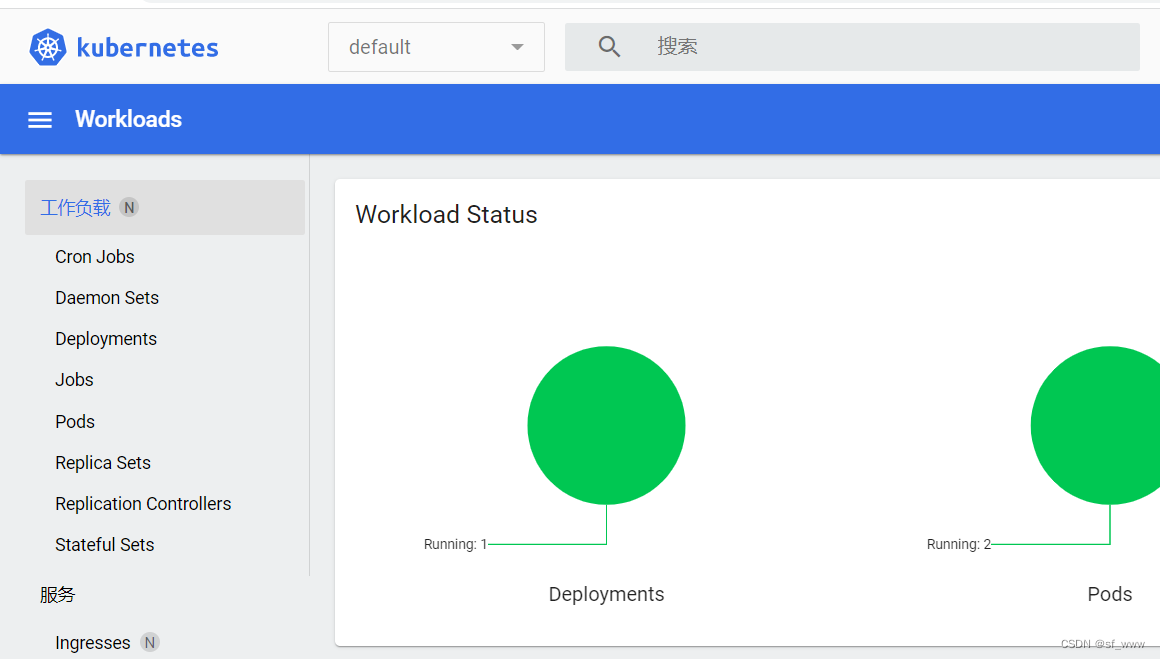
Task: Open Replica Sets in sidebar
Action: point(103,462)
